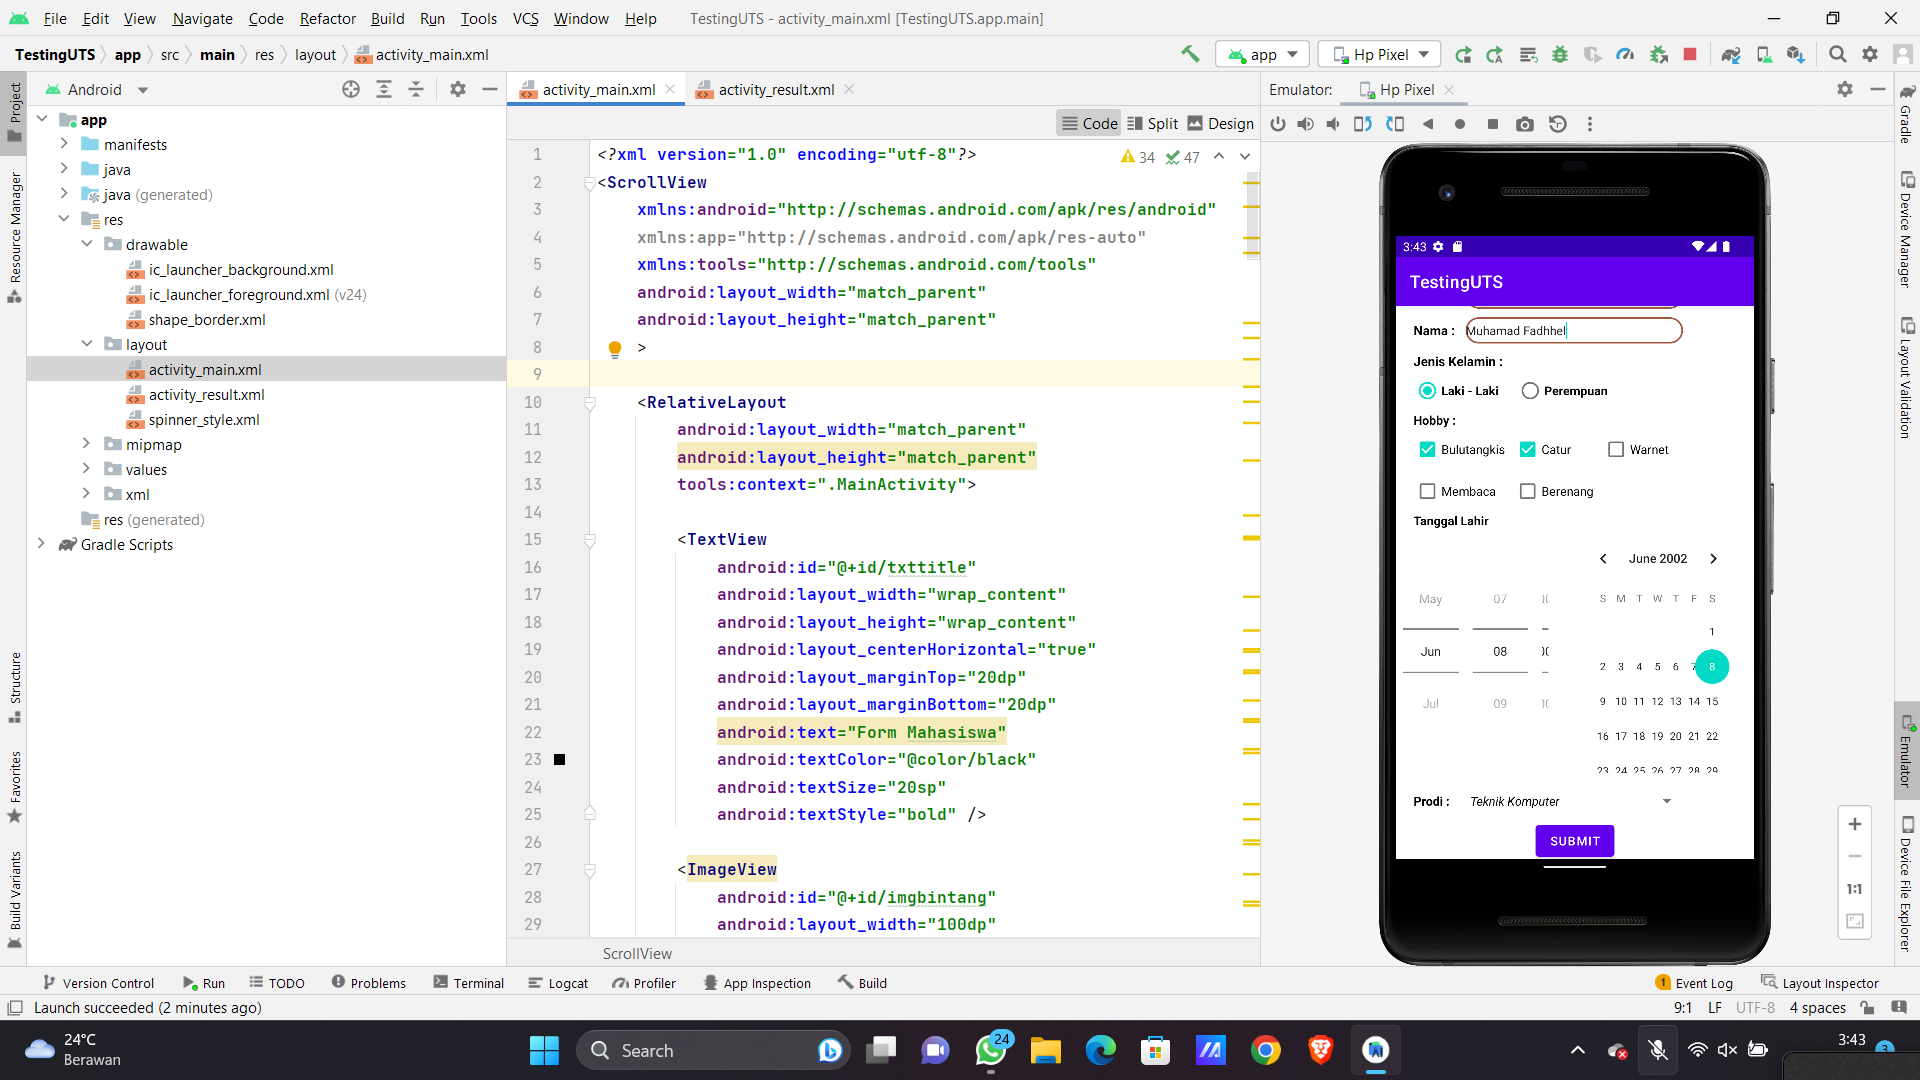Viewport: 1920px width, 1080px height.
Task: Uncheck the Bulutangkis checkbox
Action: click(x=1427, y=450)
